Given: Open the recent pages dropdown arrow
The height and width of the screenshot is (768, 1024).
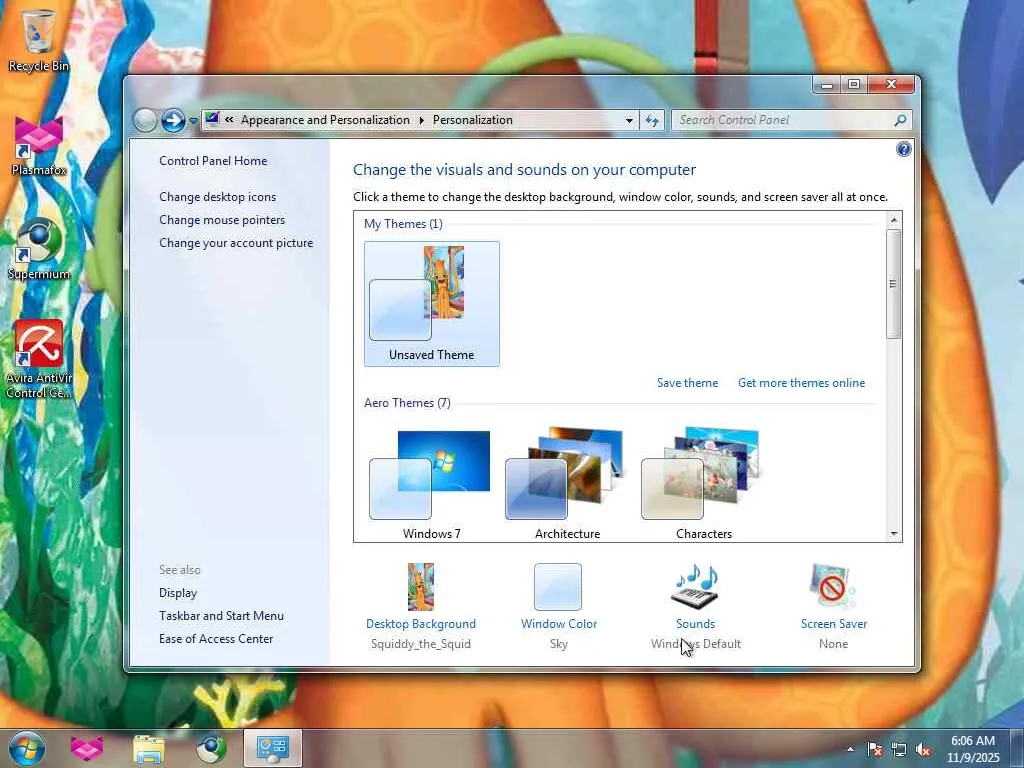Looking at the screenshot, I should [193, 121].
